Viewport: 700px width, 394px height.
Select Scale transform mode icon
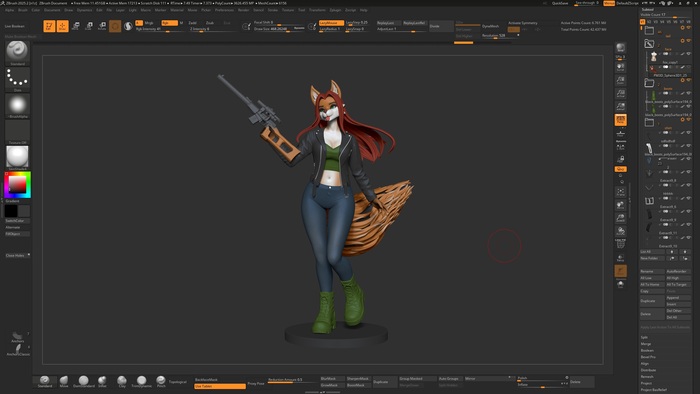(89, 26)
